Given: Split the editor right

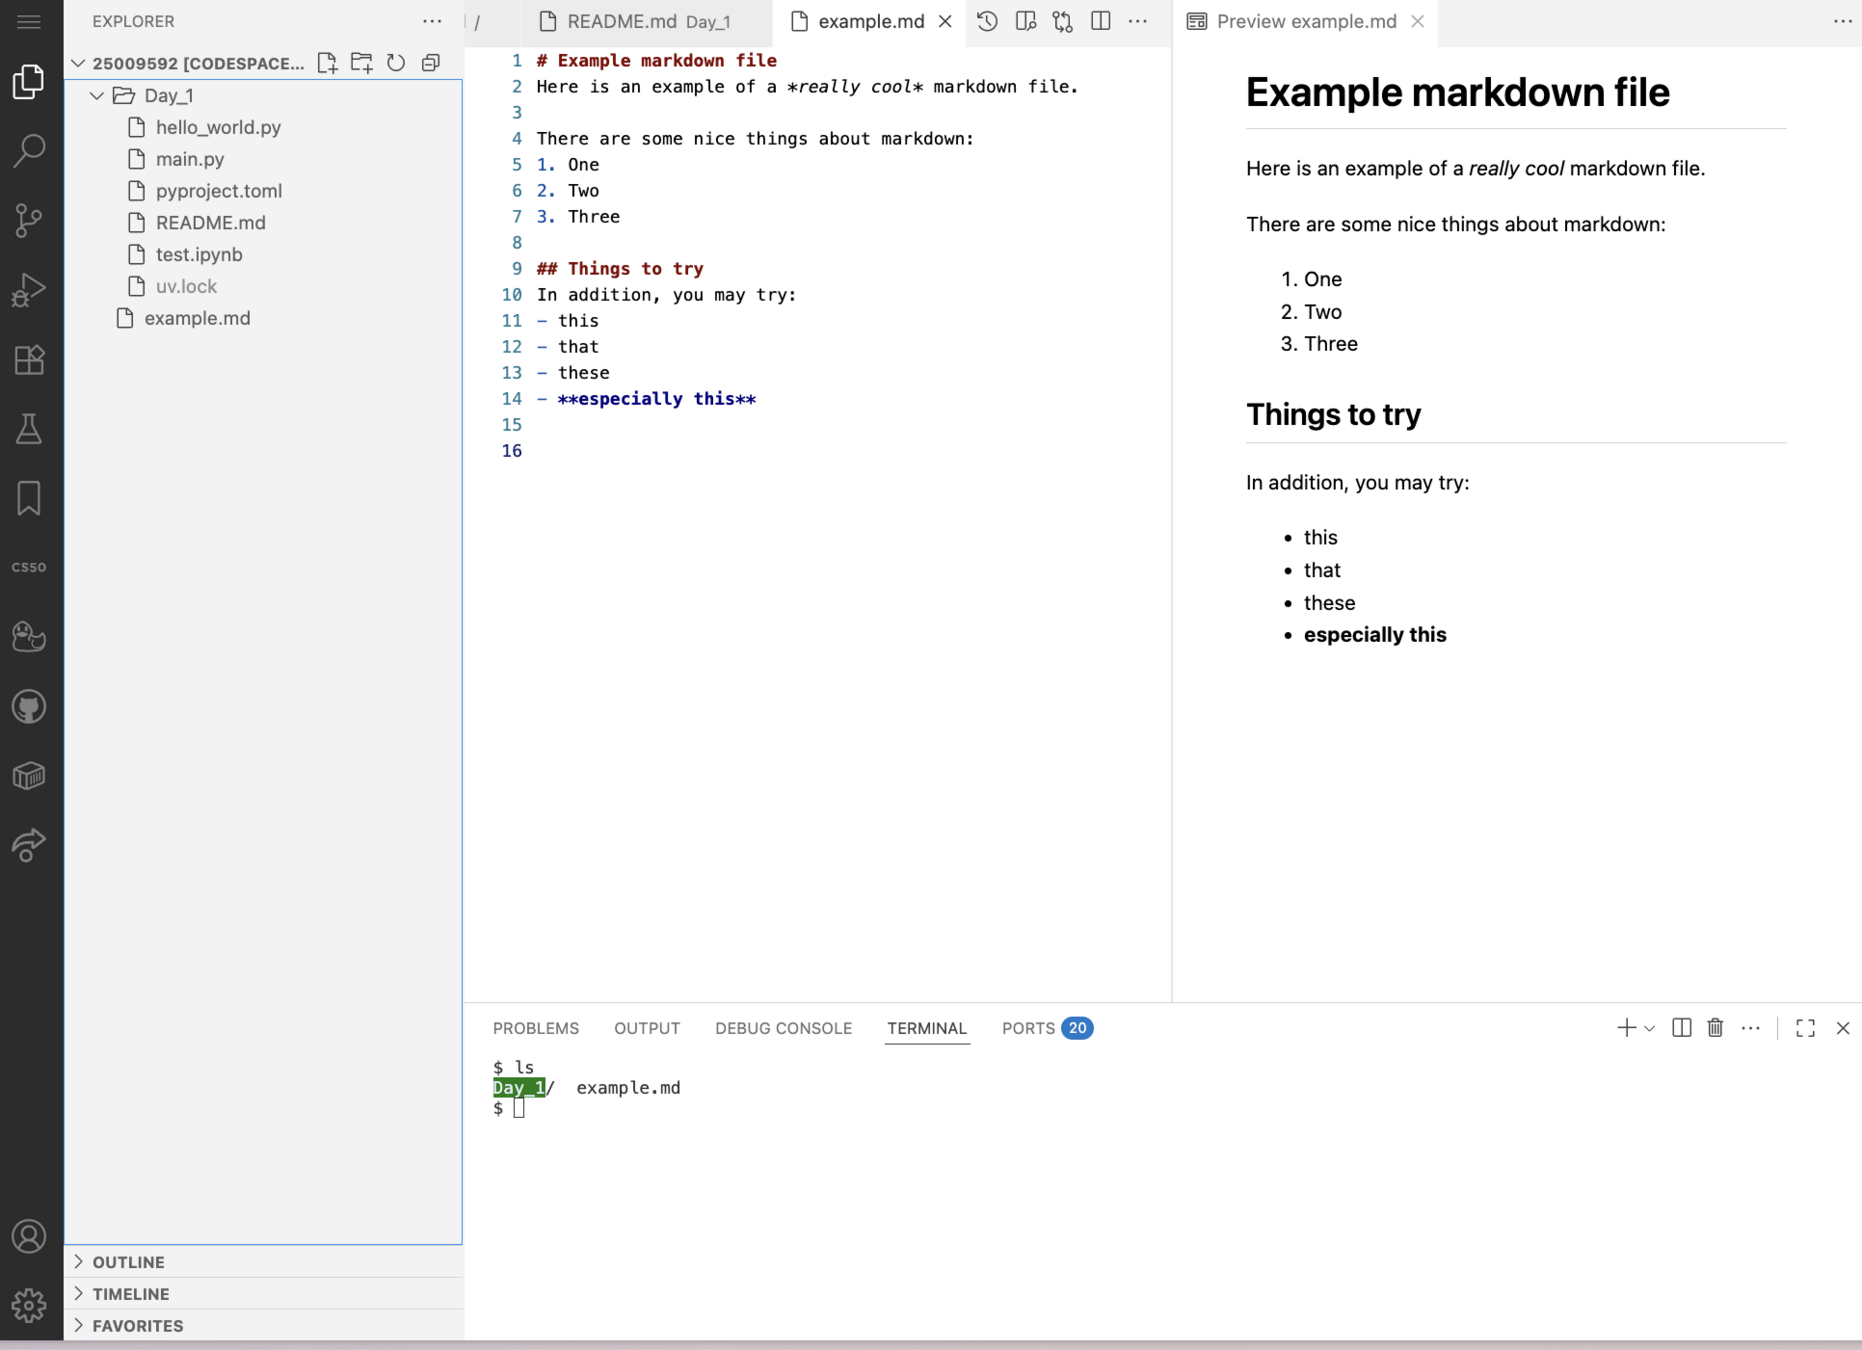Looking at the screenshot, I should pyautogui.click(x=1101, y=21).
